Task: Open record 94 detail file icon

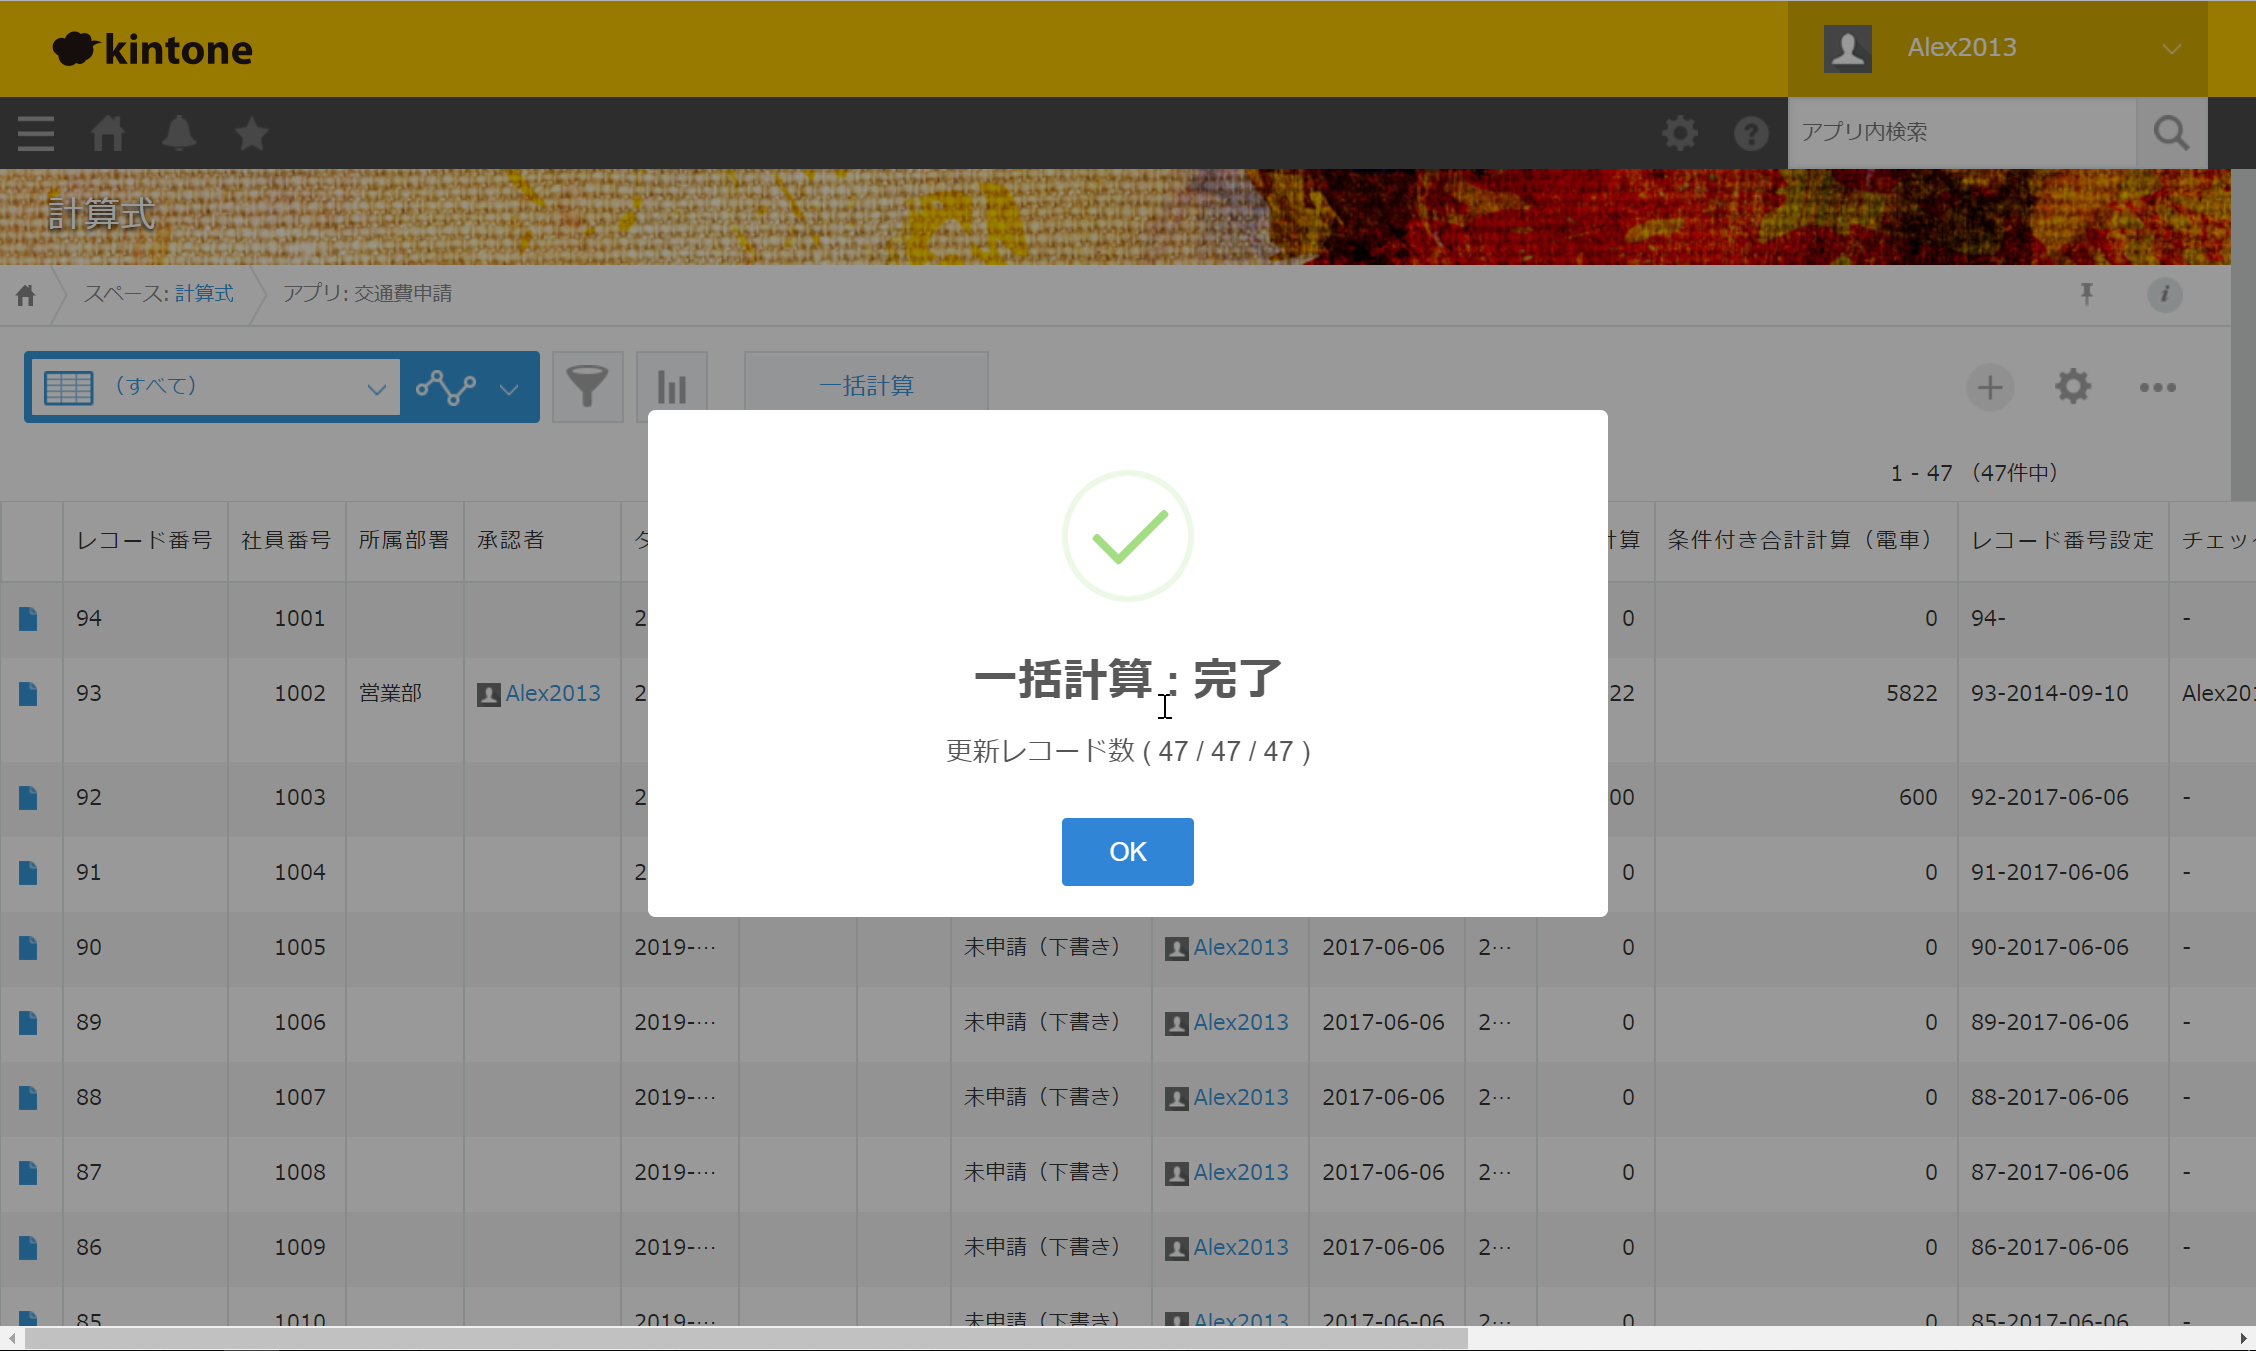Action: pos(28,618)
